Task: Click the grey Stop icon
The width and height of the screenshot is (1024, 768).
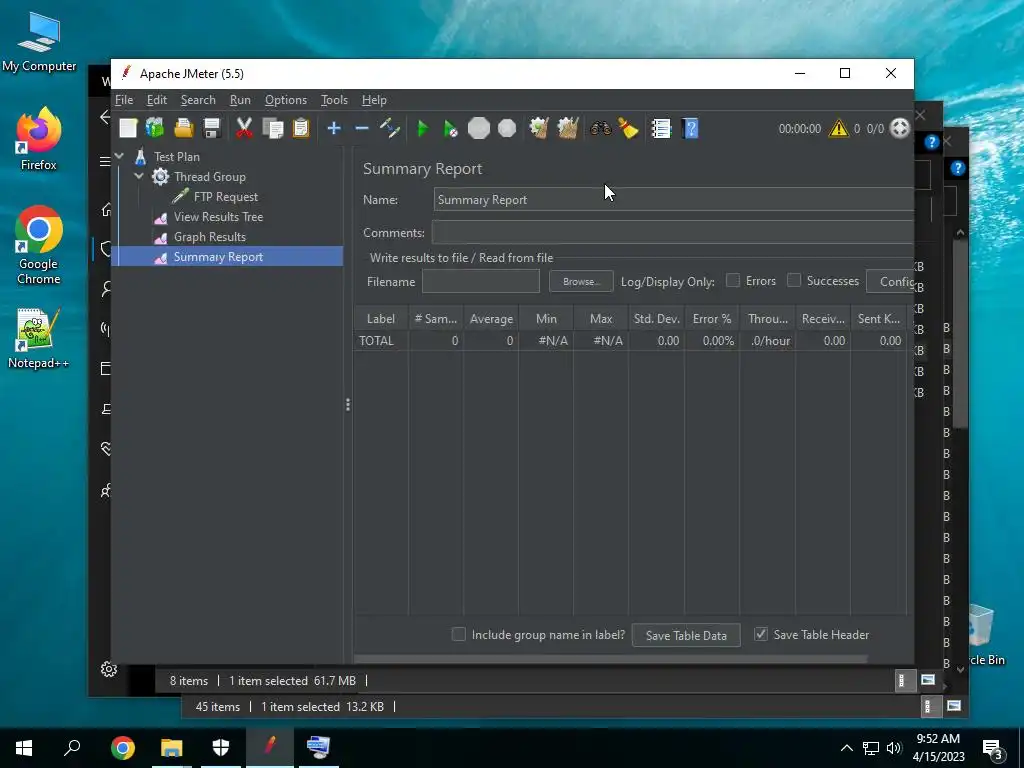Action: coord(479,128)
